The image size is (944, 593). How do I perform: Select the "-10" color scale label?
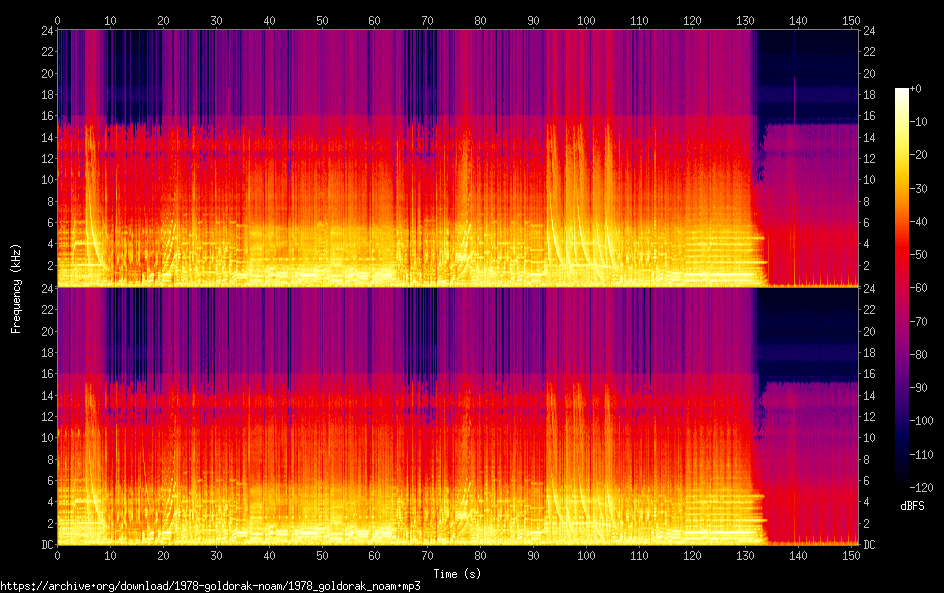(x=918, y=122)
